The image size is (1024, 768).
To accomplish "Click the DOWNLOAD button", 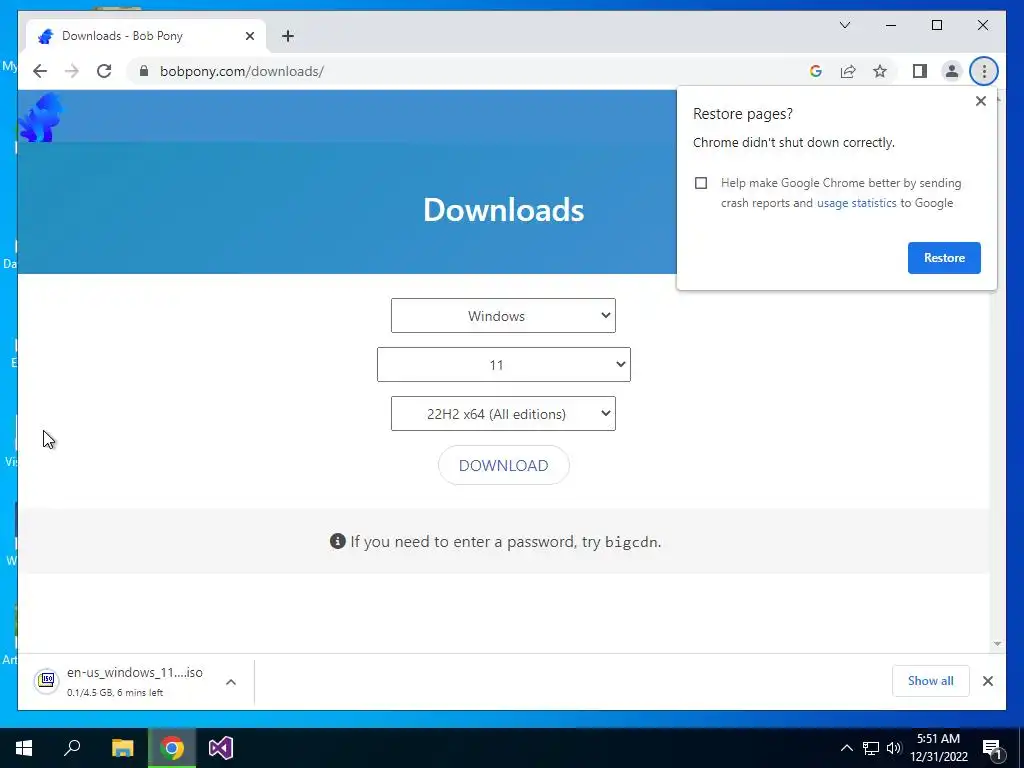I will pyautogui.click(x=504, y=465).
